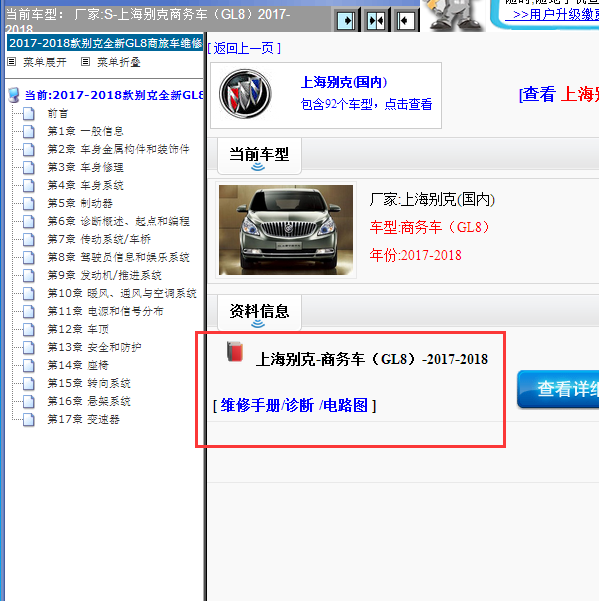Select 第7章 传动系统/车桥
This screenshot has width=599, height=601.
pyautogui.click(x=99, y=240)
